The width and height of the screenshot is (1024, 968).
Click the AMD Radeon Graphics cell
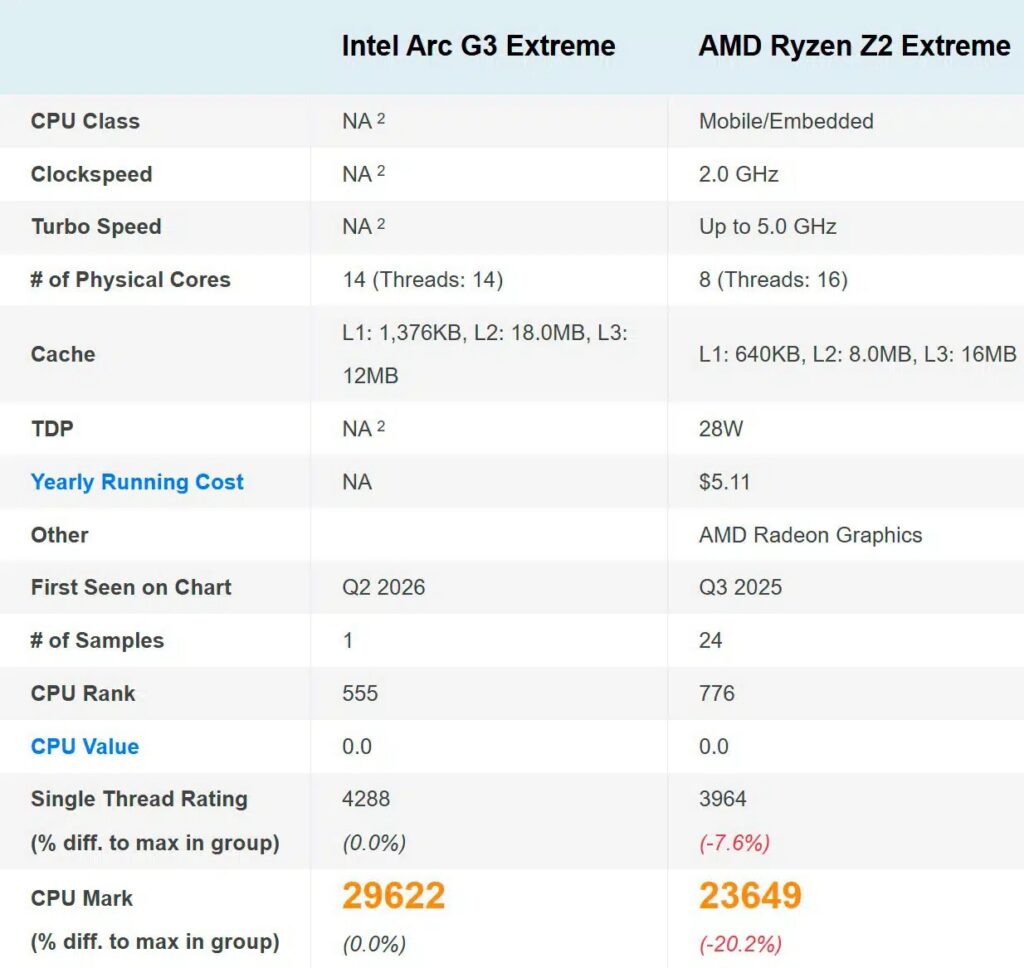[810, 535]
